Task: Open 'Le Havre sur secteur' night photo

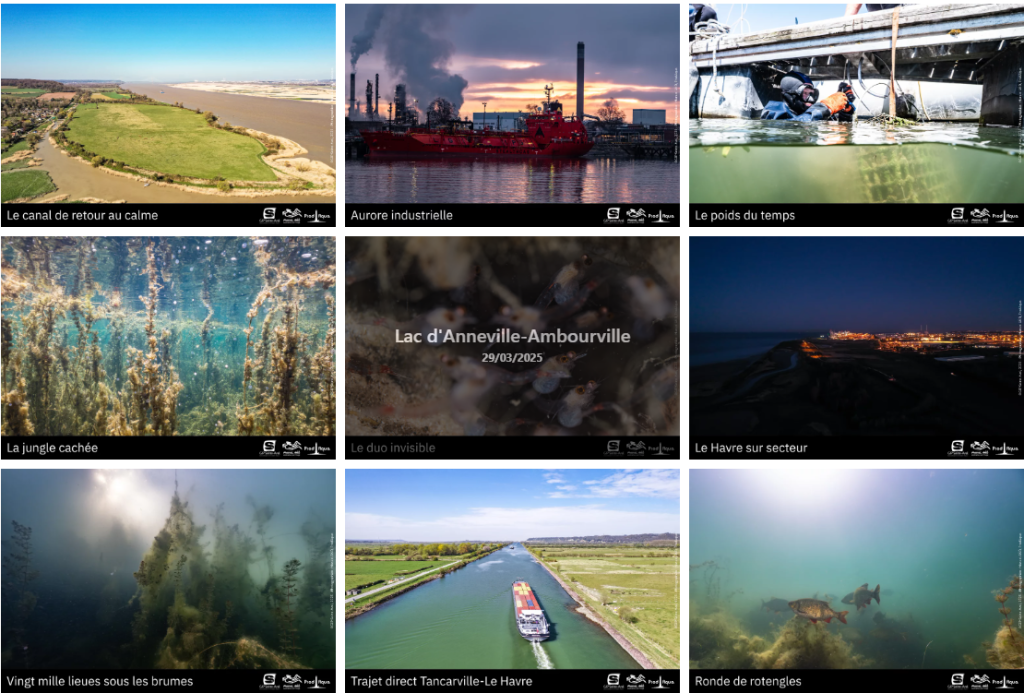Action: click(856, 336)
